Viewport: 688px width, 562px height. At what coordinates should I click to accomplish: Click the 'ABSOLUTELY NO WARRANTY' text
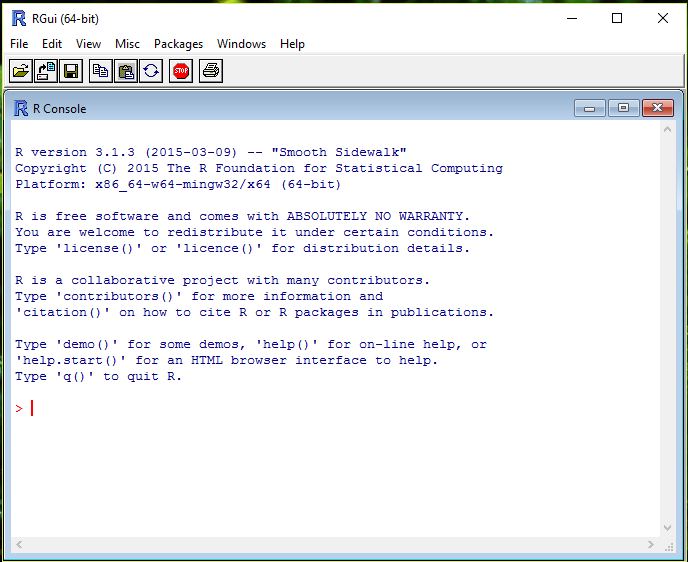[375, 216]
